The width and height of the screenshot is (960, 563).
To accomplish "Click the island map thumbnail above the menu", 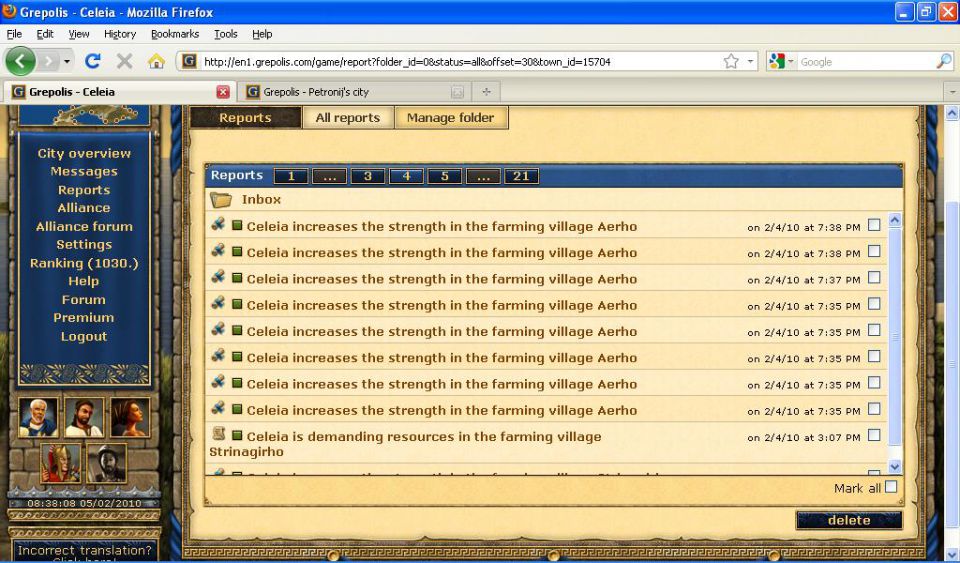I will tap(84, 115).
